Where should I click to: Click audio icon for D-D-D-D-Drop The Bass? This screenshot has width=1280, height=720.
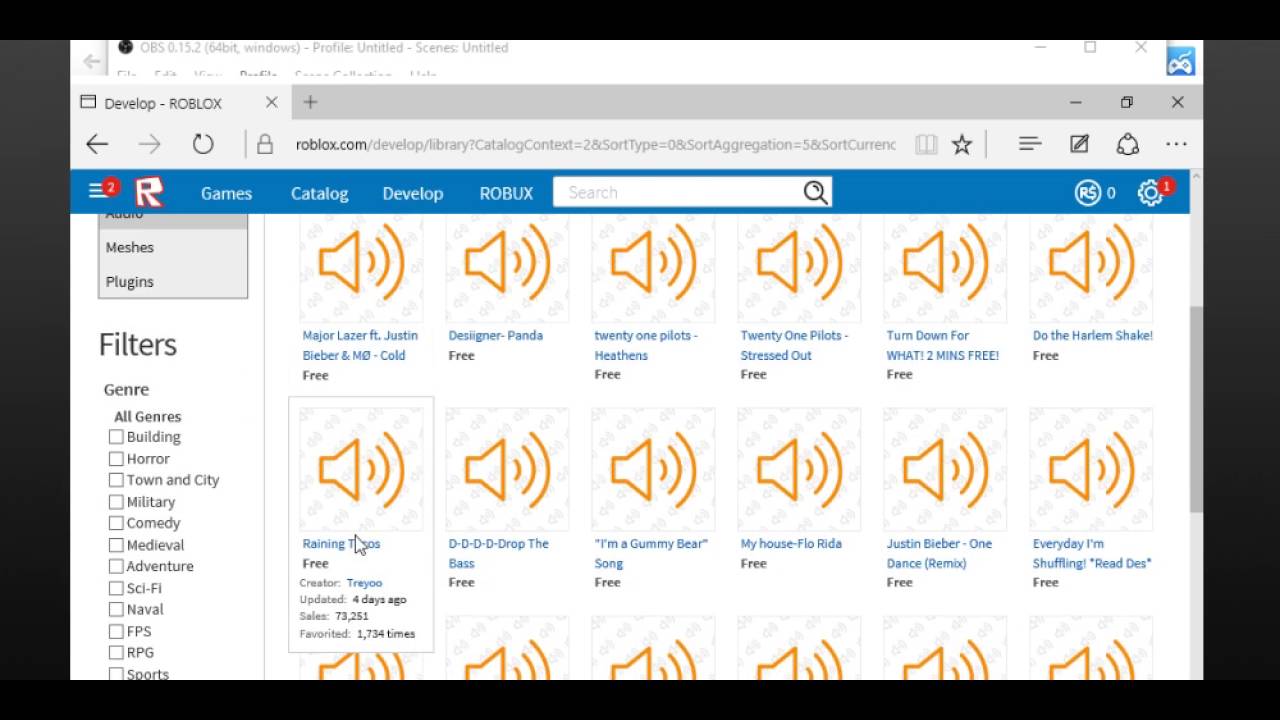pos(507,470)
